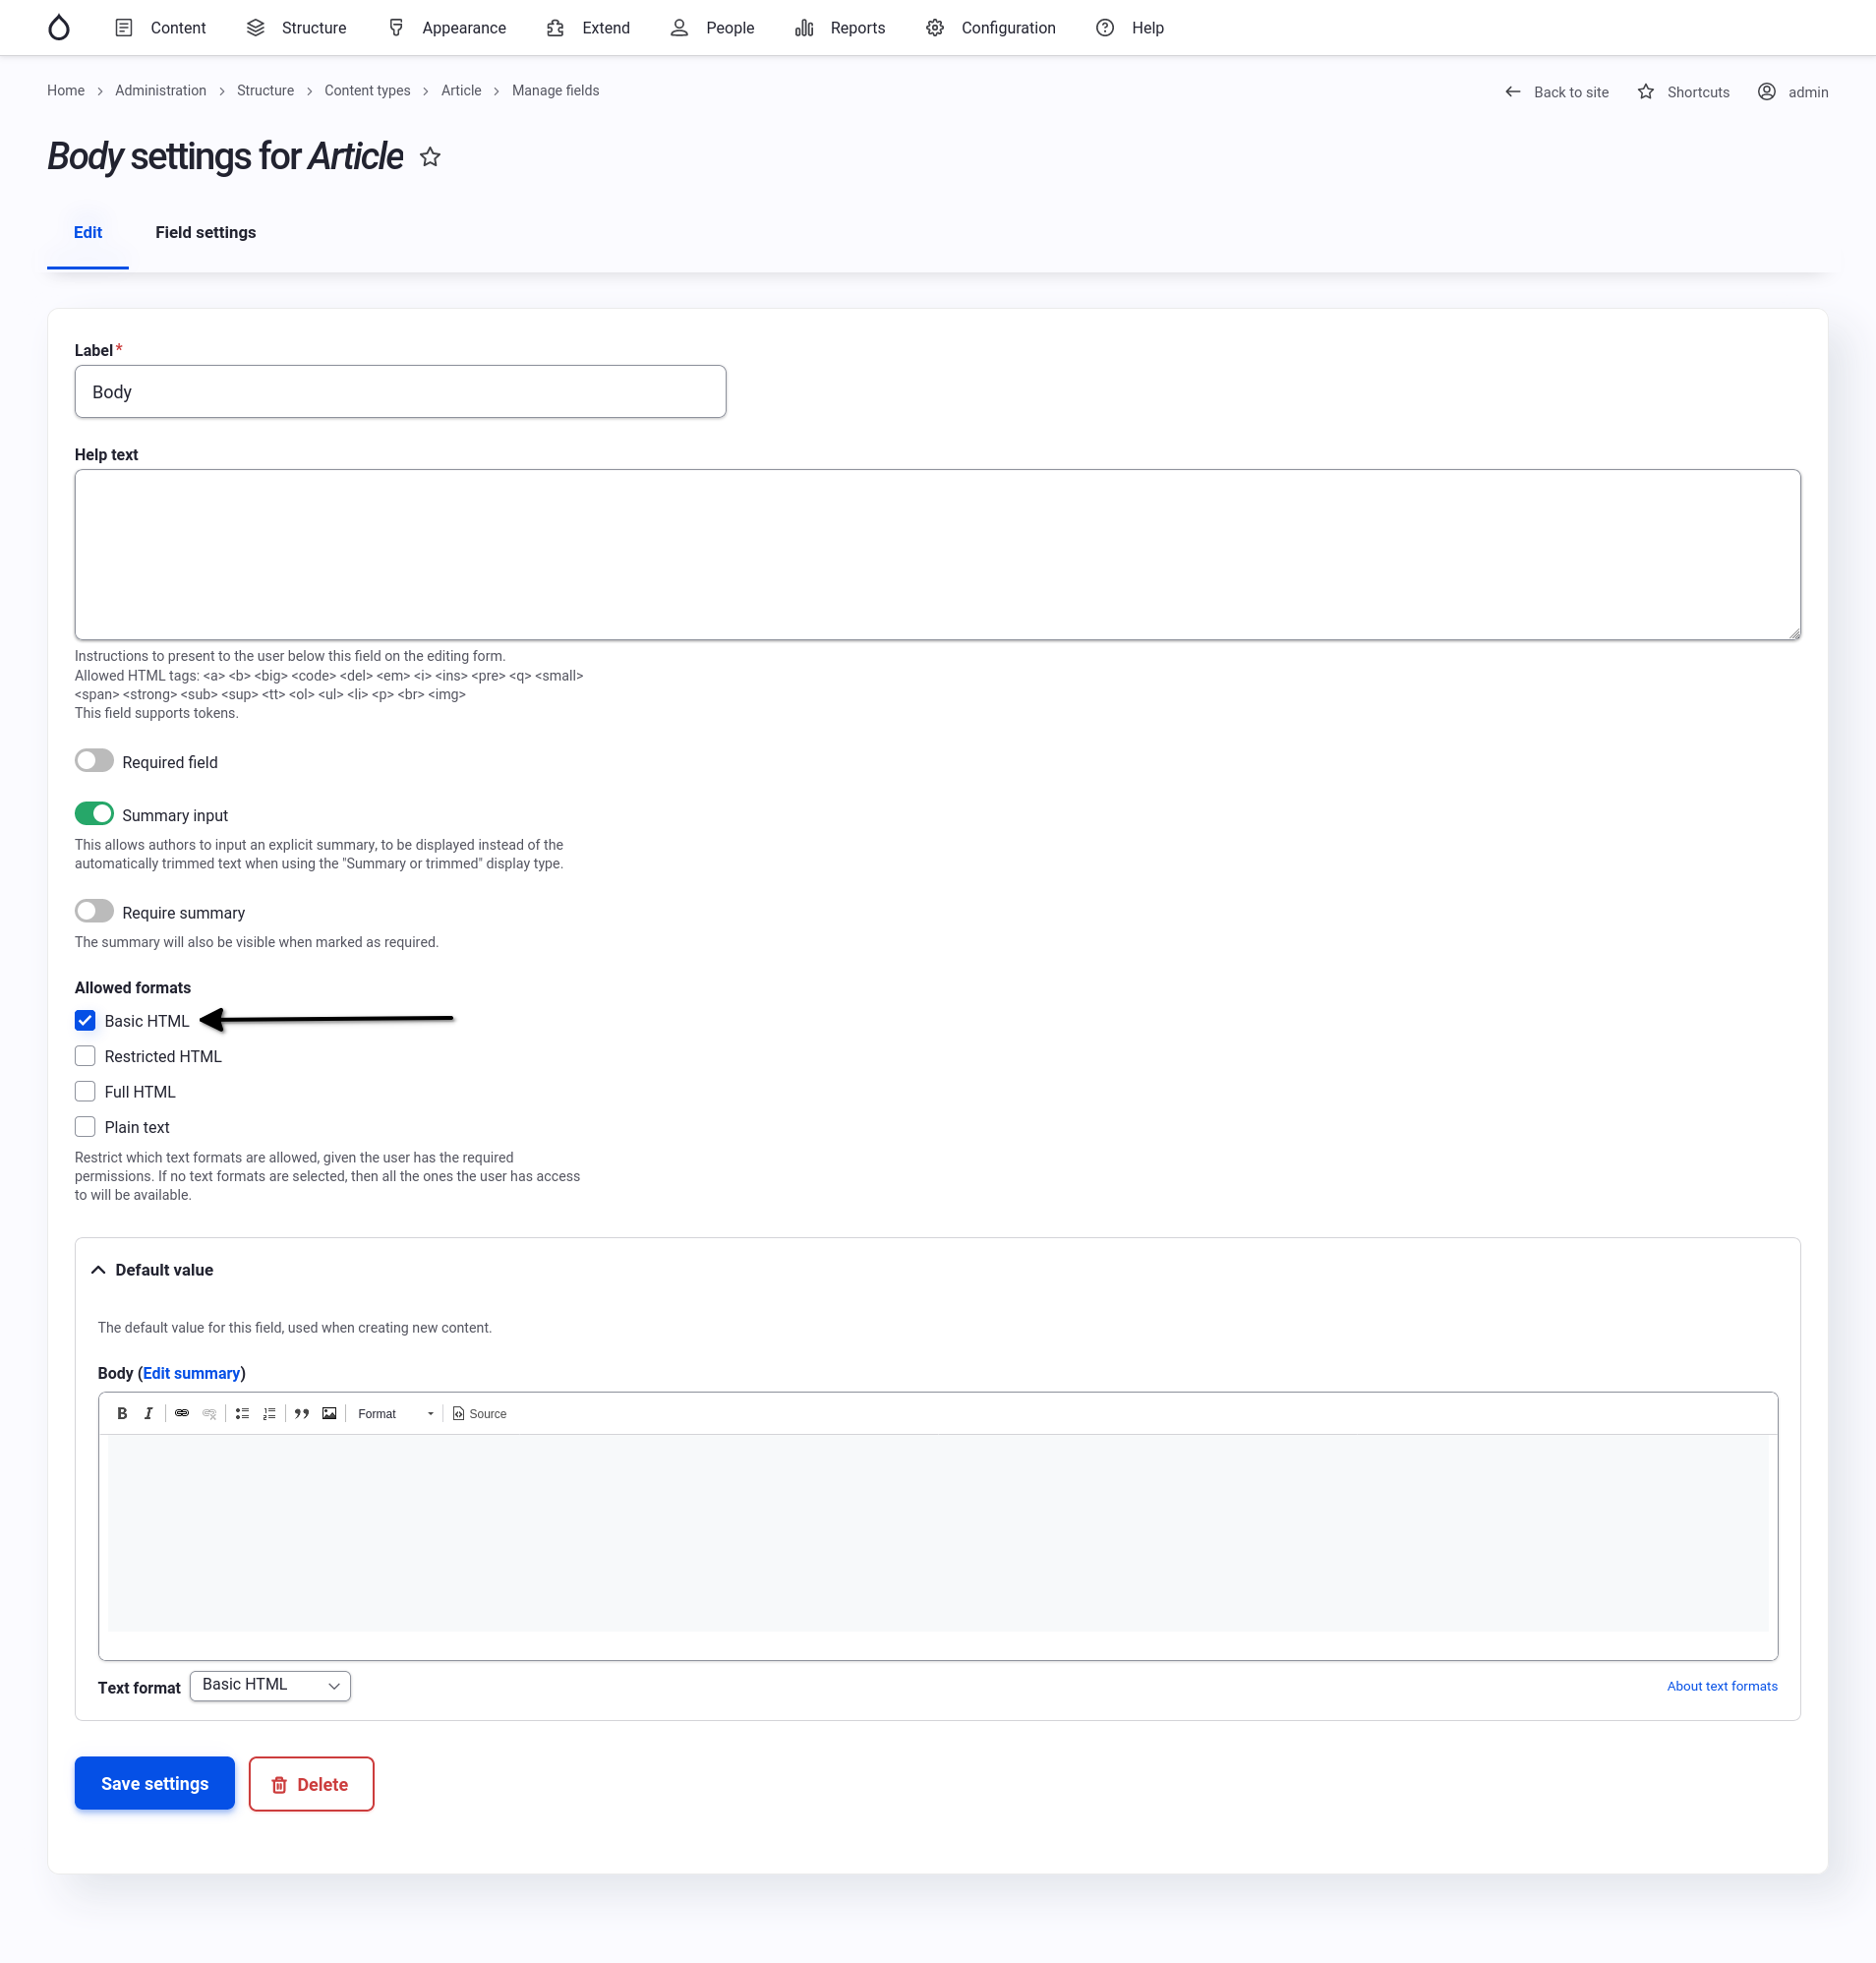Open the Structure menu
The width and height of the screenshot is (1876, 1963).
pyautogui.click(x=297, y=28)
